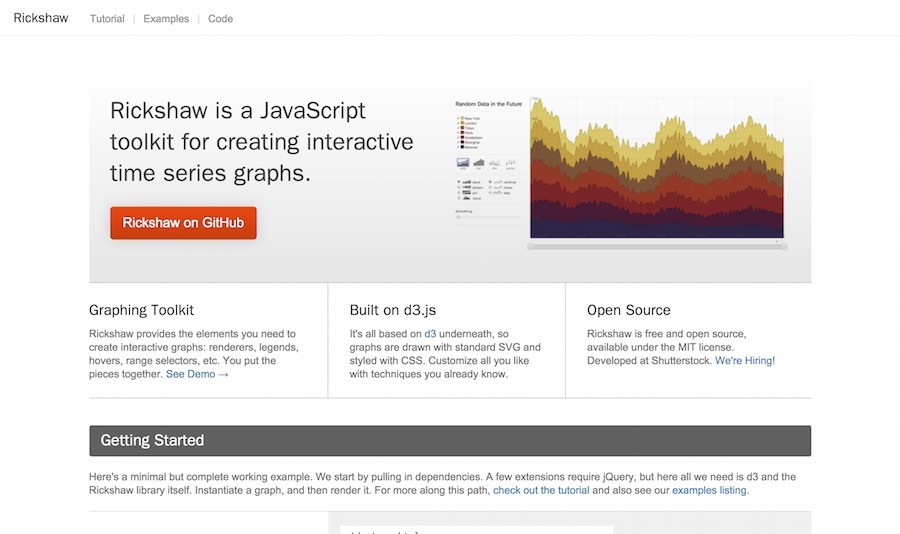Toggle the Shanghai series checkmark

tap(458, 142)
